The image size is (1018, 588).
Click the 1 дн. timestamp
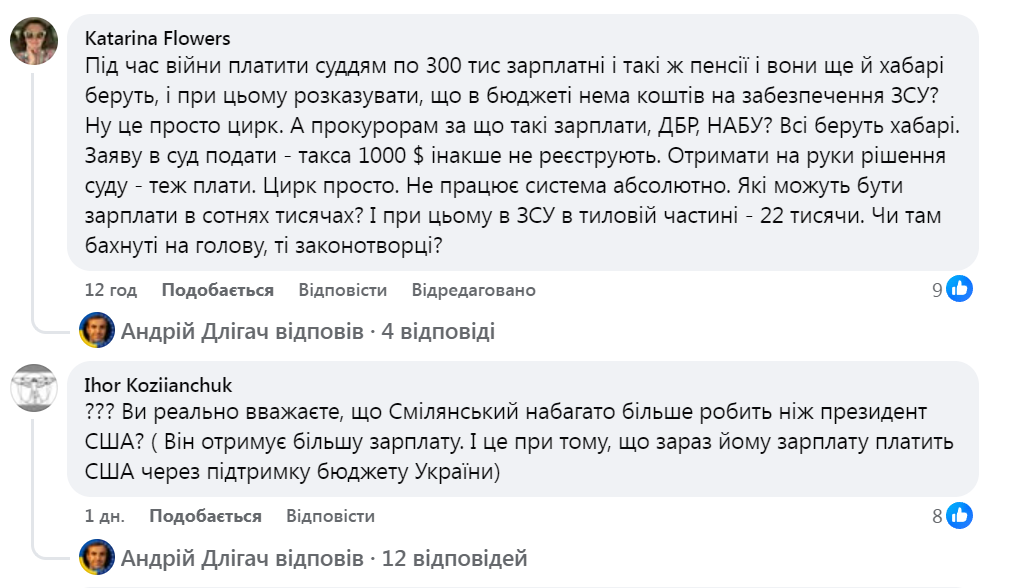tap(105, 516)
